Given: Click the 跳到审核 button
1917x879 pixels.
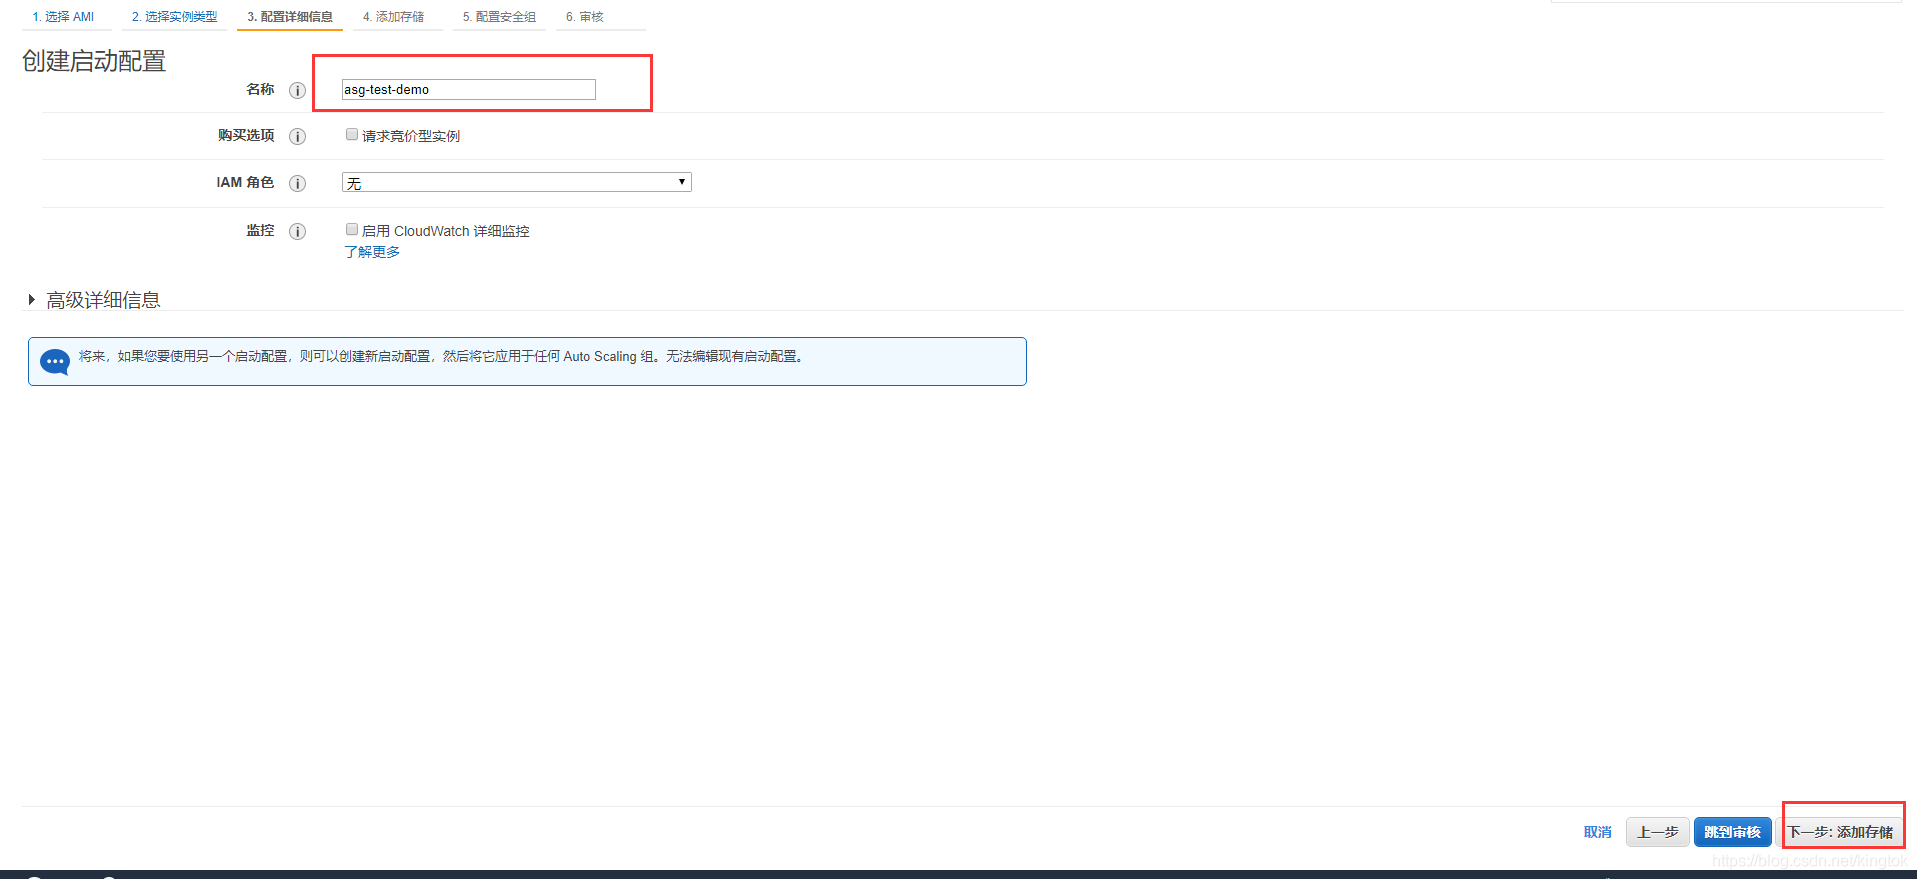Looking at the screenshot, I should 1733,832.
